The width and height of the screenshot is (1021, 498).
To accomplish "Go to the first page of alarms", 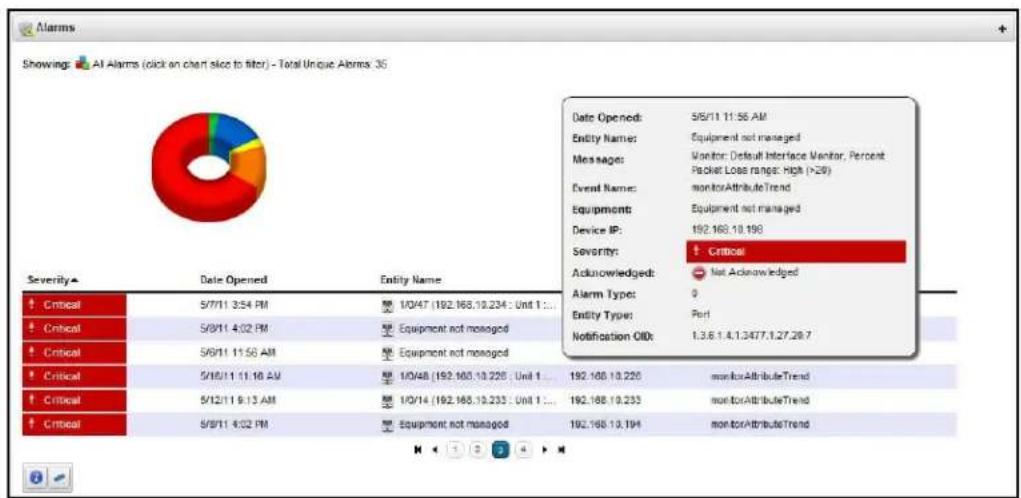I will 417,449.
